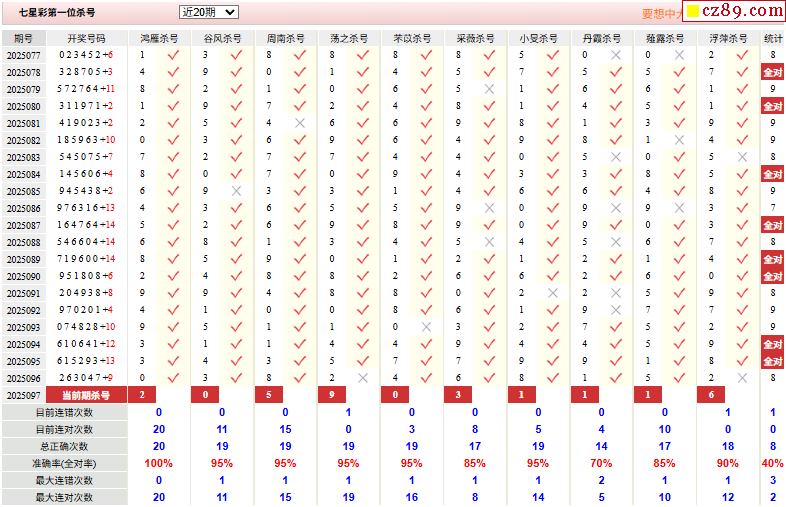Click the gray X for 丹霞杀号 in row 2025092
Image resolution: width=786 pixels, height=507 pixels.
616,310
